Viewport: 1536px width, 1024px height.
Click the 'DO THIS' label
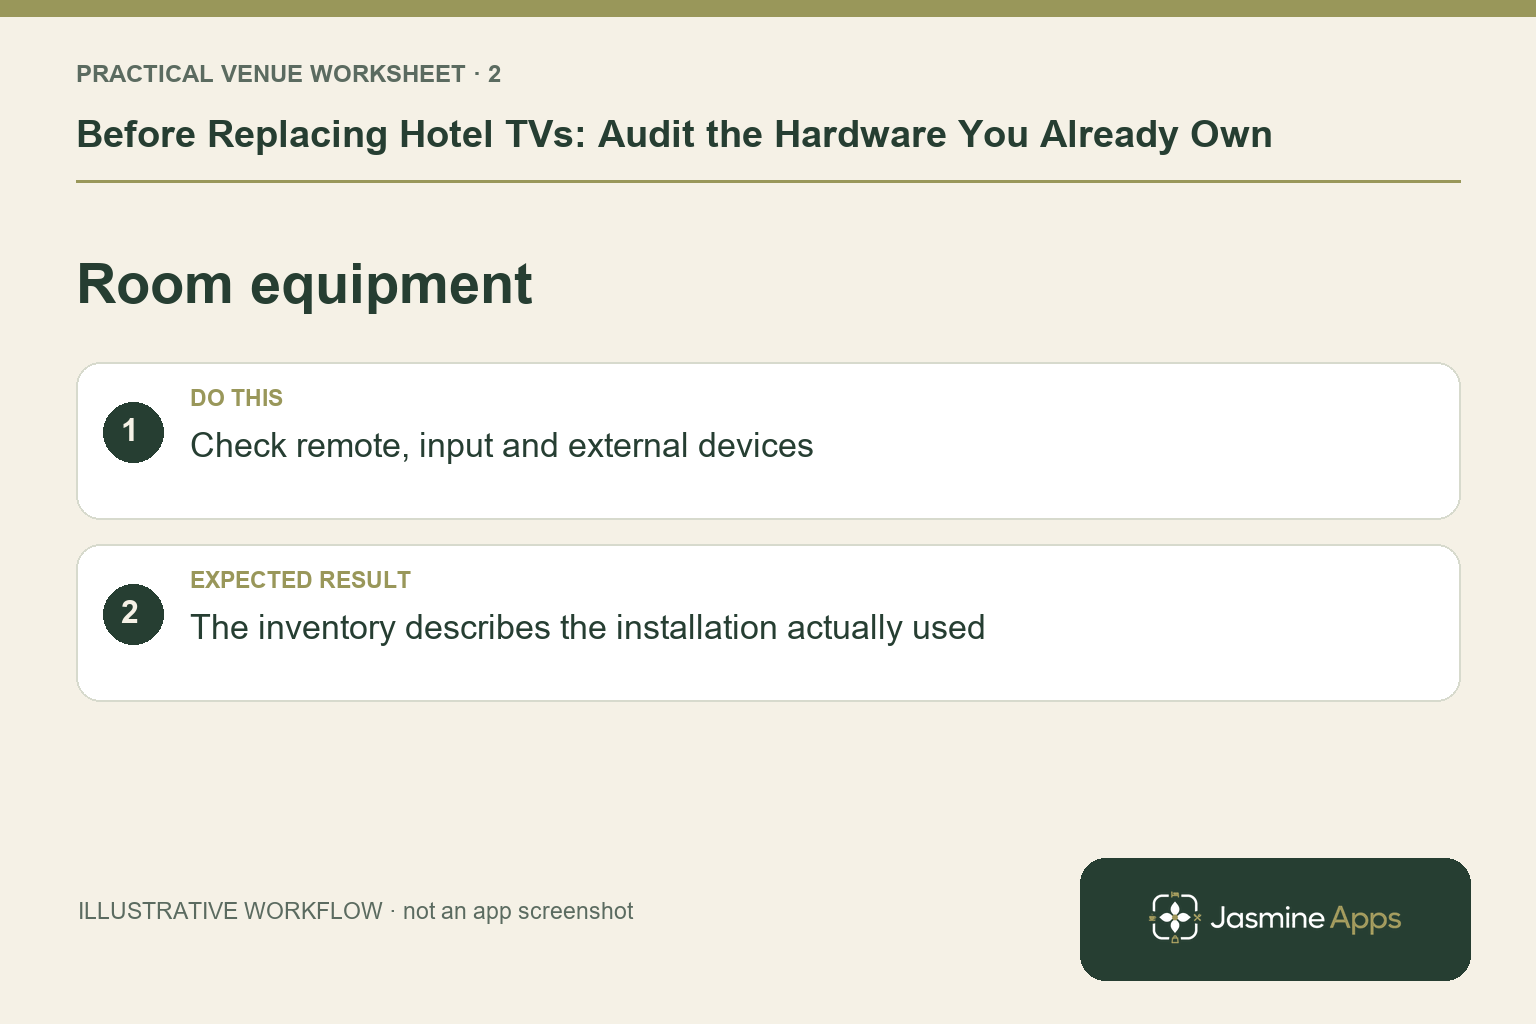coord(237,398)
